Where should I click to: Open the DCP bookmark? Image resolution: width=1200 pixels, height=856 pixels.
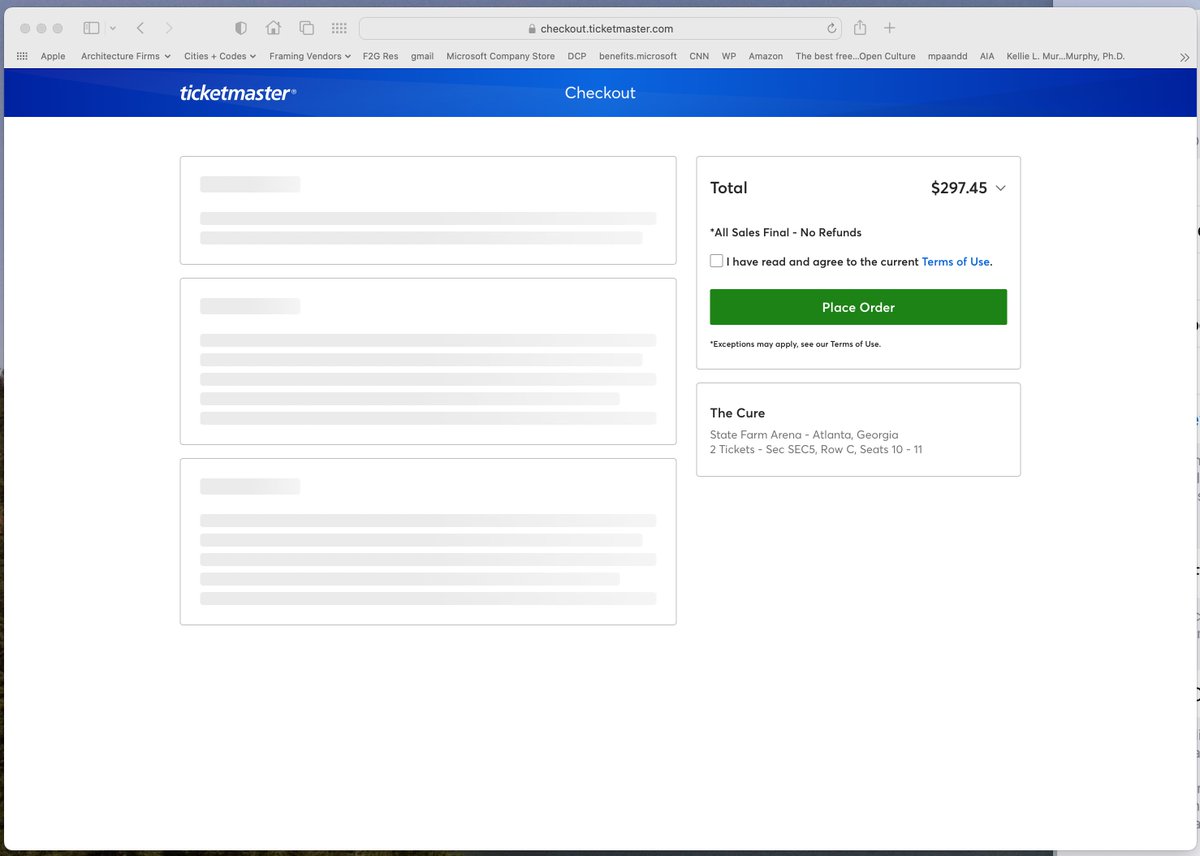[x=577, y=56]
